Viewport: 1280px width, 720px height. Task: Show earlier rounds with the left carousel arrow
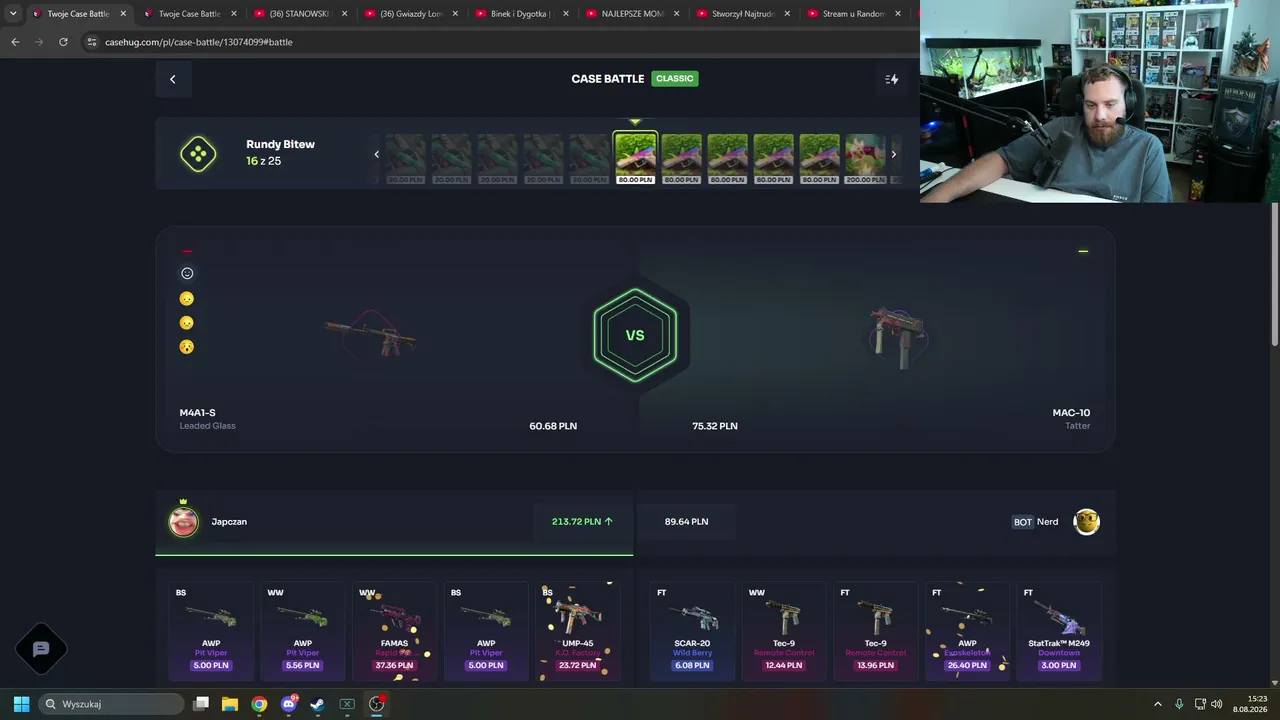pyautogui.click(x=376, y=154)
